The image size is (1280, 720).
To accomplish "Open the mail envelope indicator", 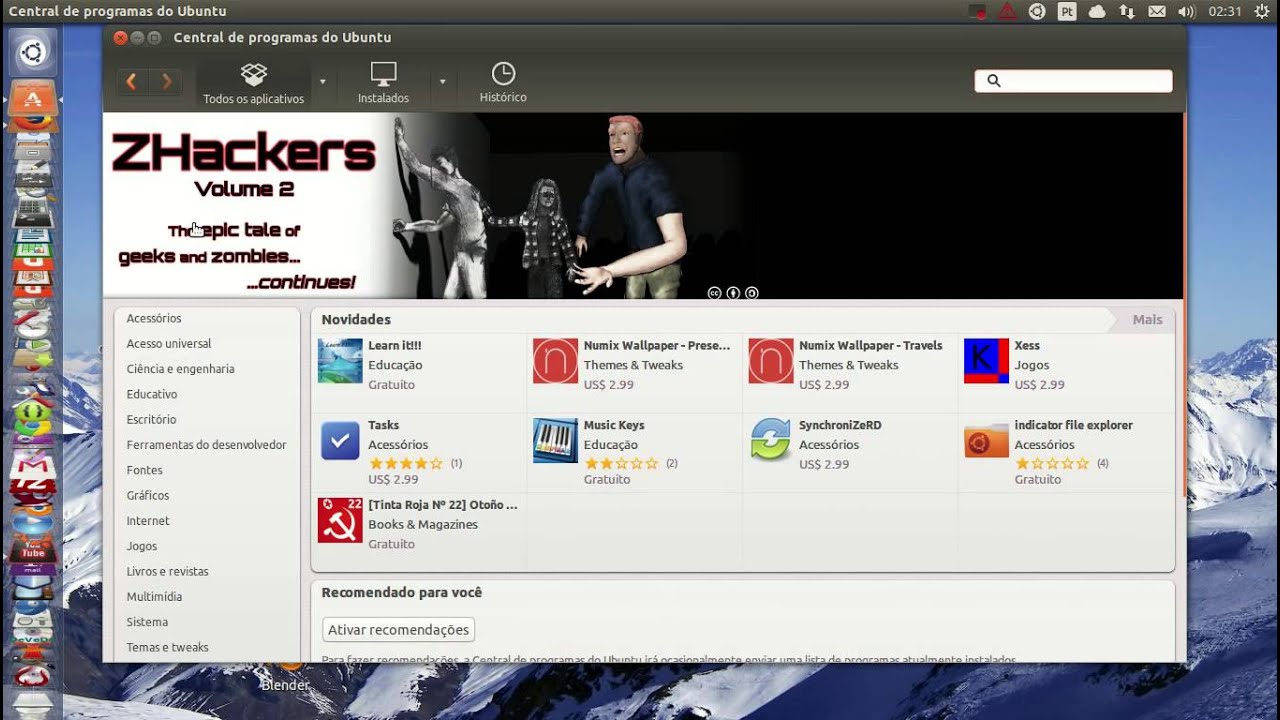I will click(1157, 12).
